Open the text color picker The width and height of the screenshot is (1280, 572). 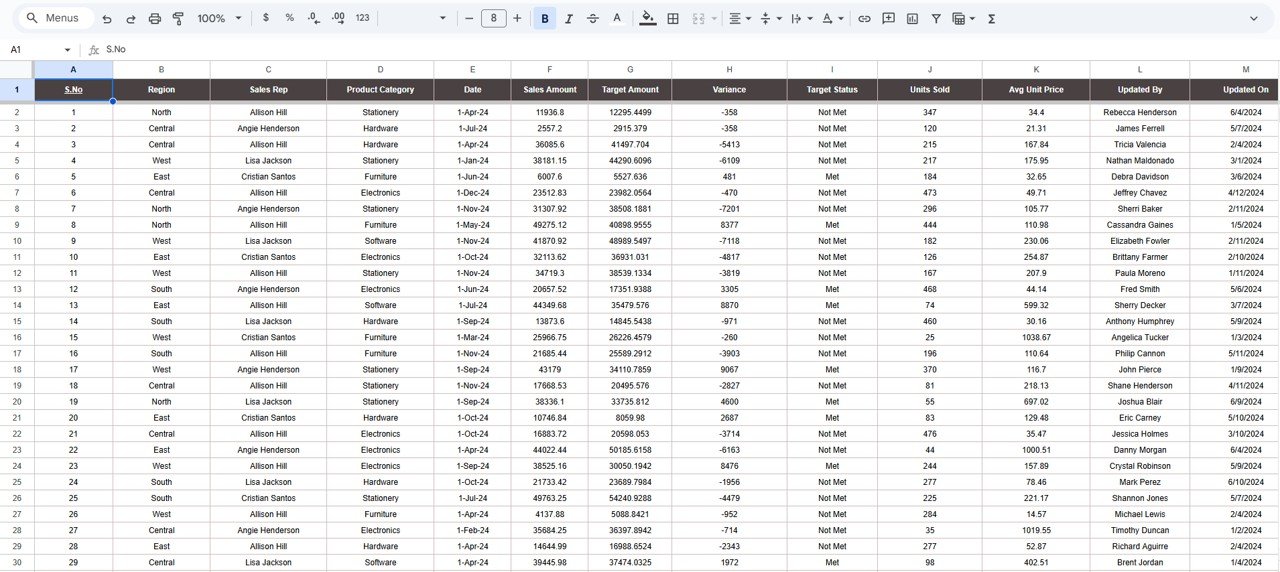pyautogui.click(x=617, y=18)
